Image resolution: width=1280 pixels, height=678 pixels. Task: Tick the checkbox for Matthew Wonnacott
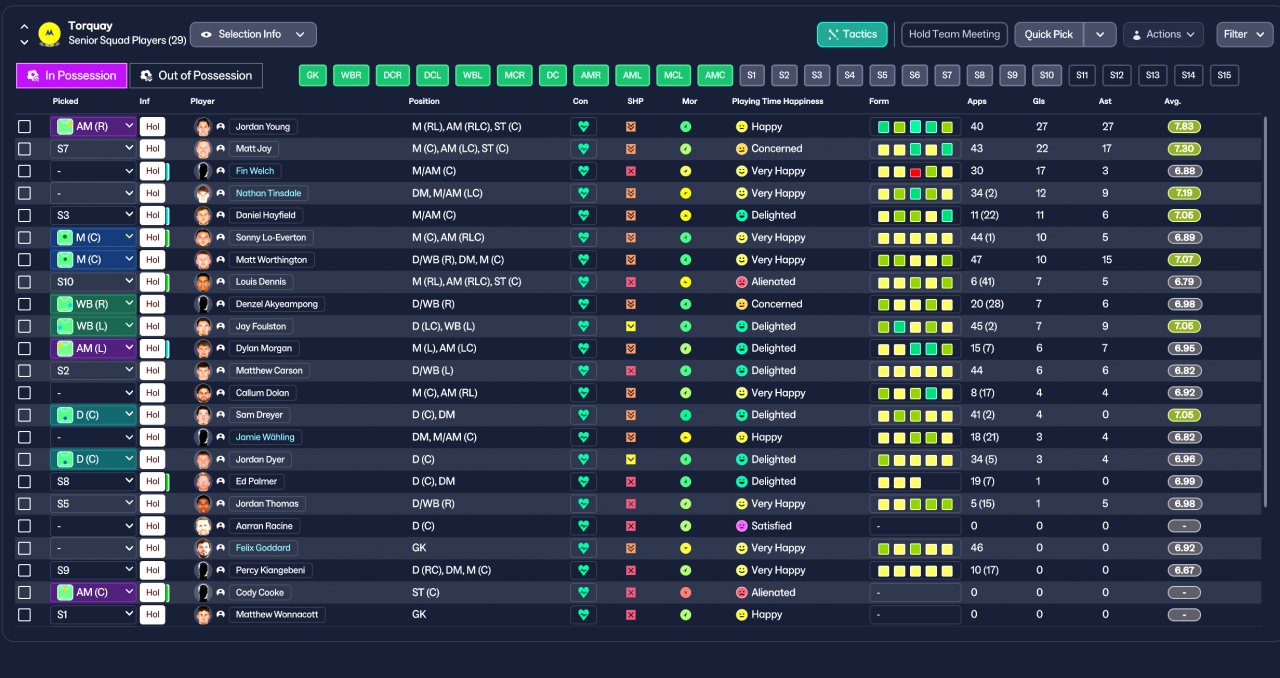click(24, 614)
